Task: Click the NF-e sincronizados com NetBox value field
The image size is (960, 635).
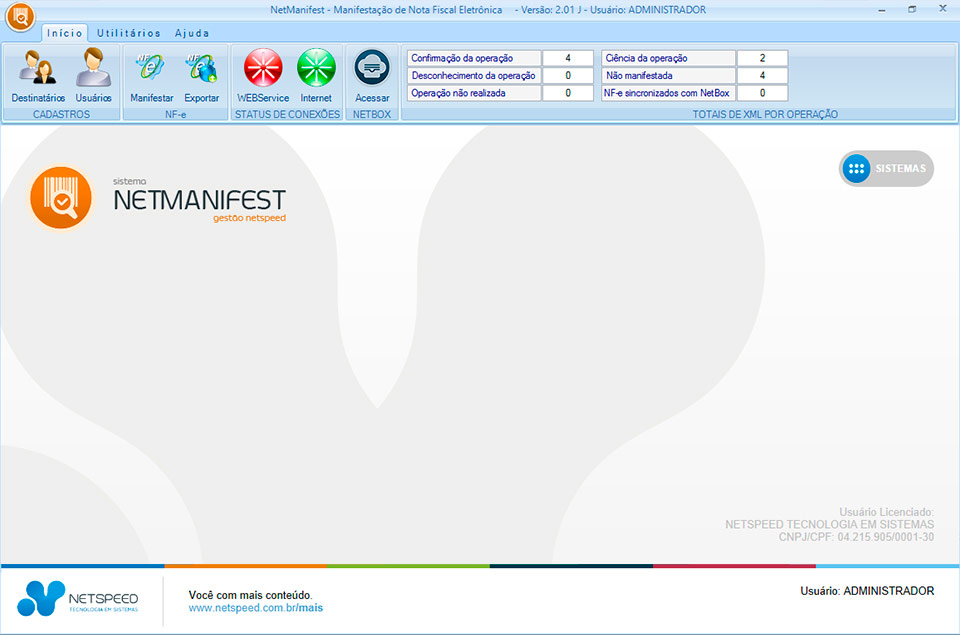Action: (762, 93)
